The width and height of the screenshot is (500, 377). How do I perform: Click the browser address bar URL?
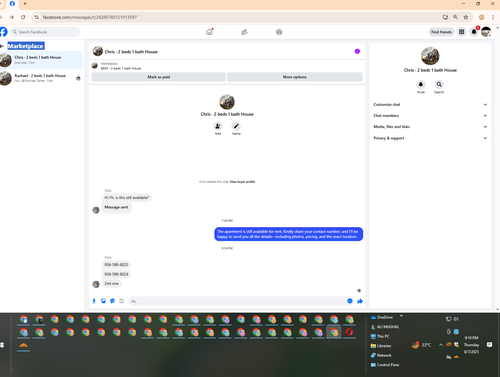(90, 17)
